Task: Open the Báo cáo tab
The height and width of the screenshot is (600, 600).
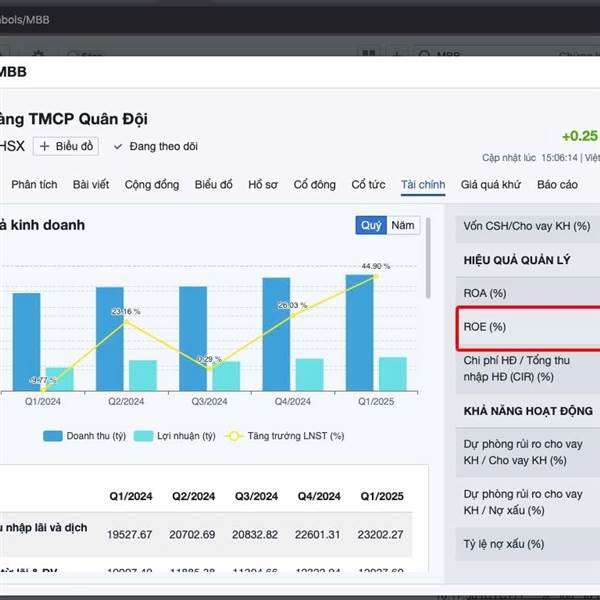Action: pos(557,184)
